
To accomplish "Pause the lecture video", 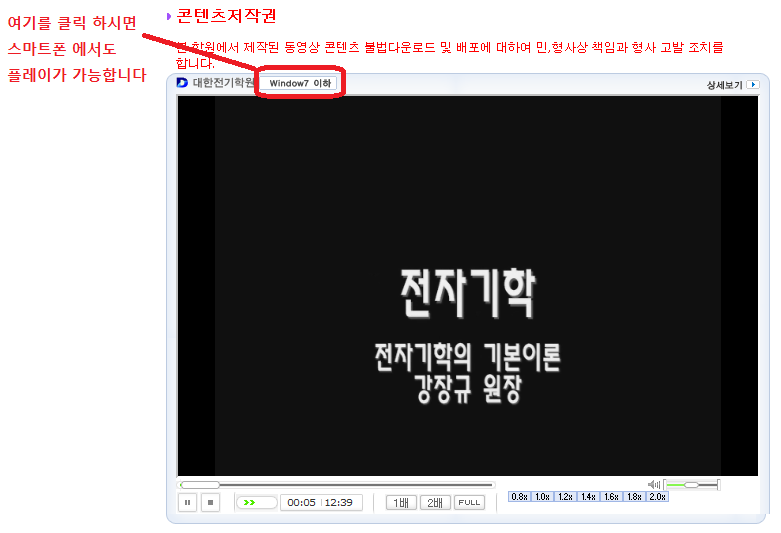I will click(187, 503).
